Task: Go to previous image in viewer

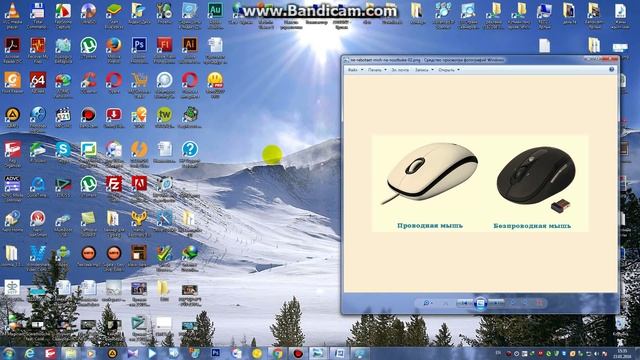Action: tap(464, 303)
